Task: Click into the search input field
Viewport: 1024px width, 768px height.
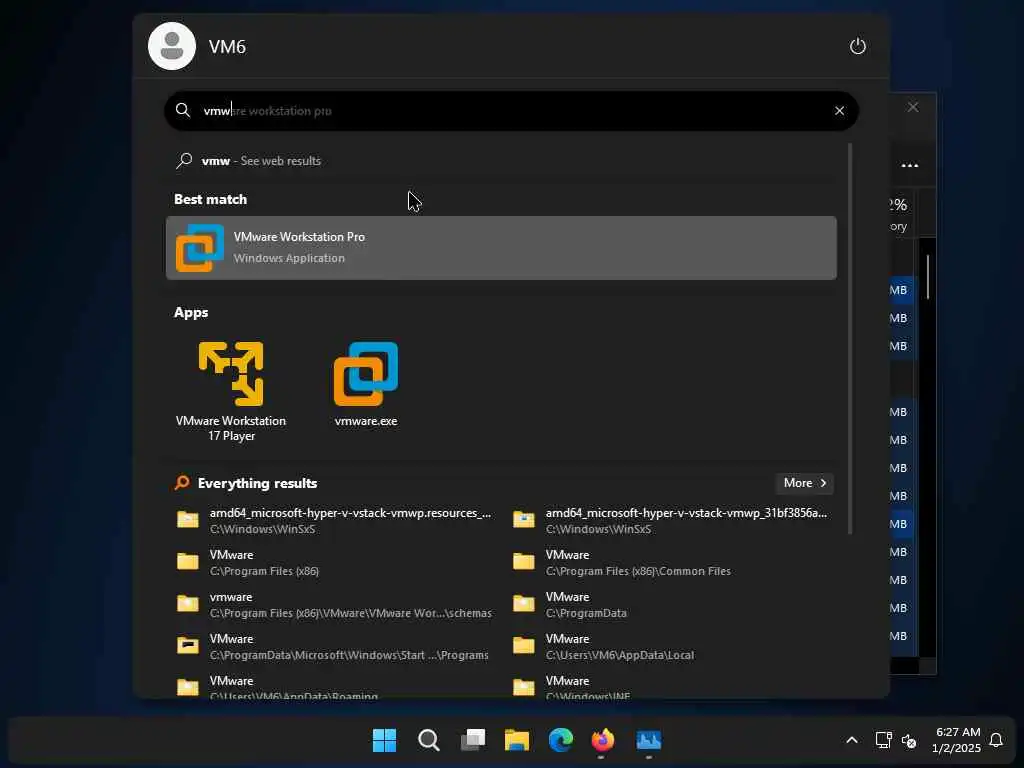Action: (x=511, y=111)
